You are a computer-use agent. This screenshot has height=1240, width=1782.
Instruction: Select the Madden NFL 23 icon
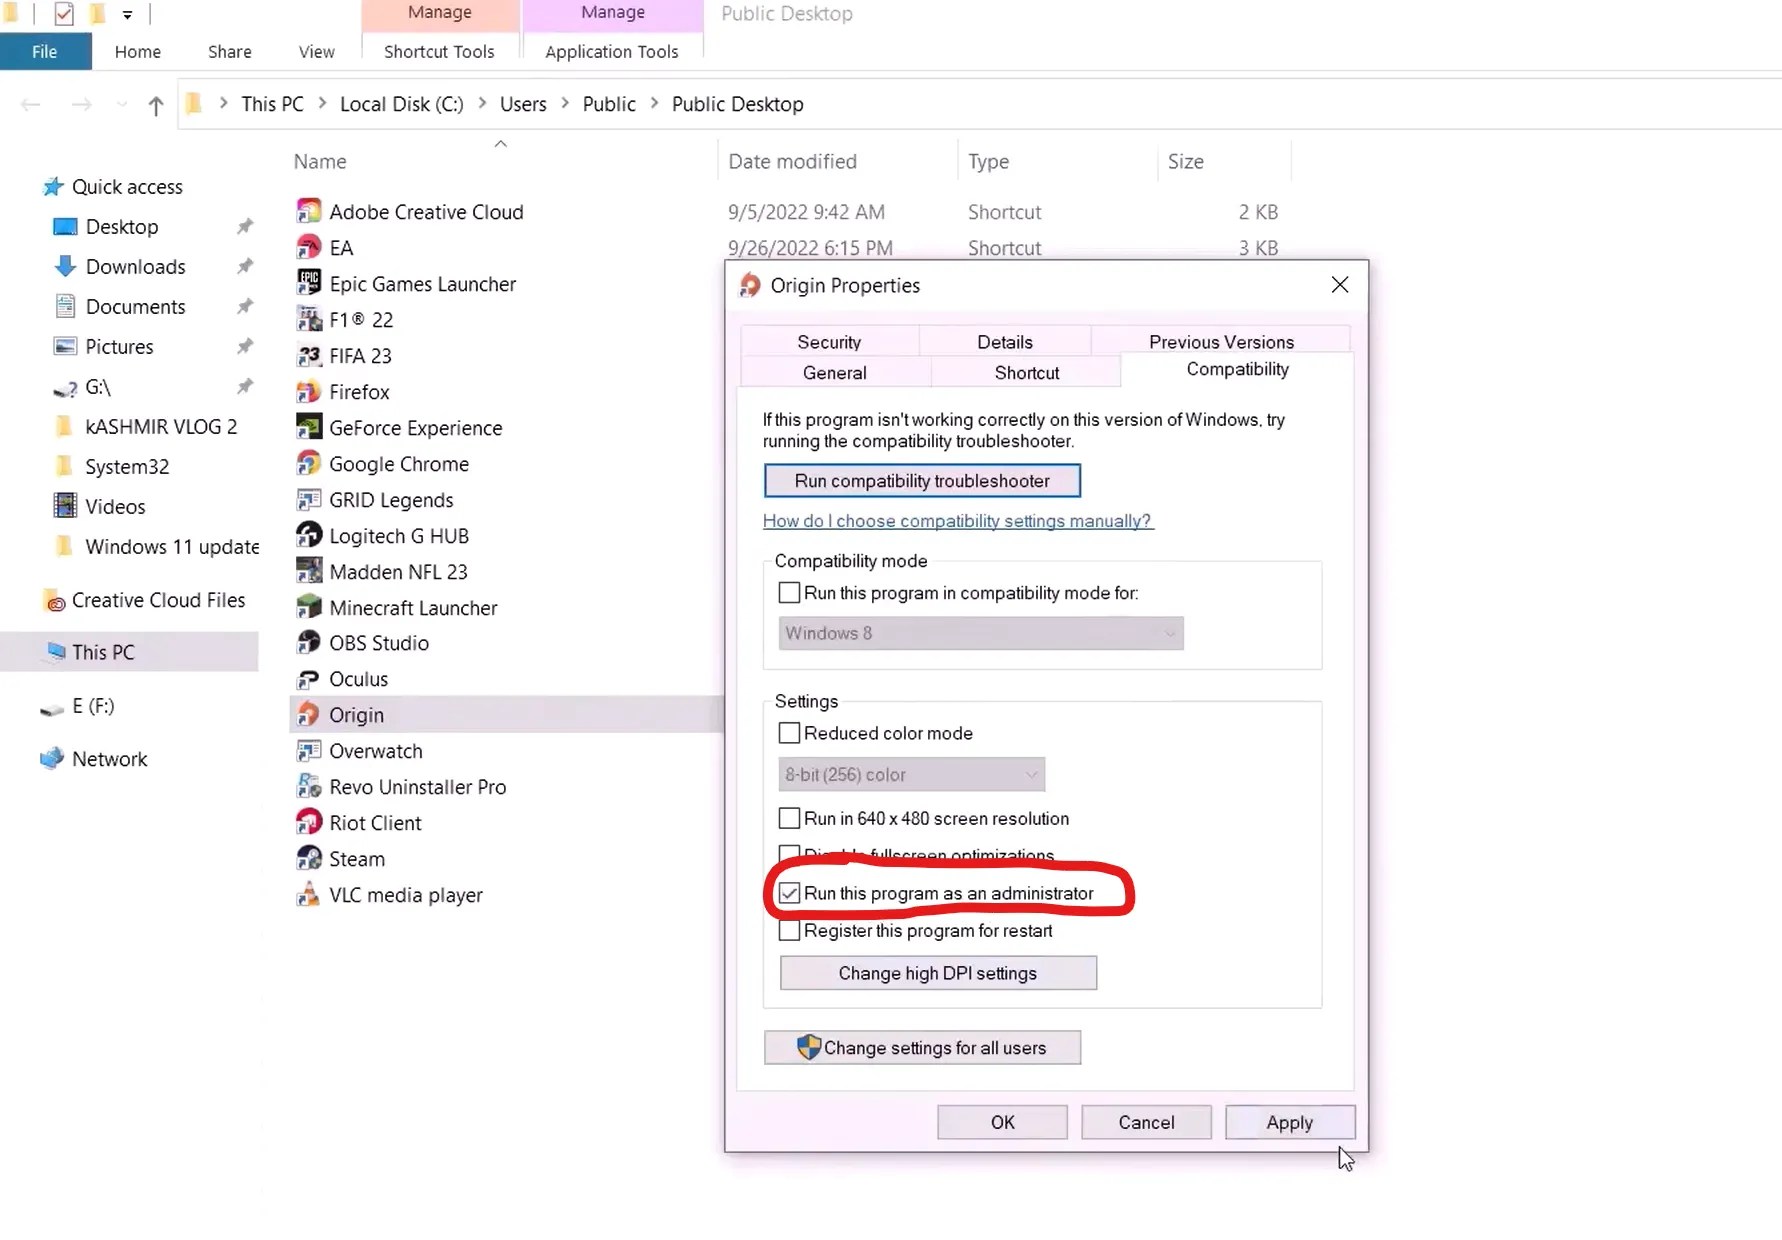(309, 571)
